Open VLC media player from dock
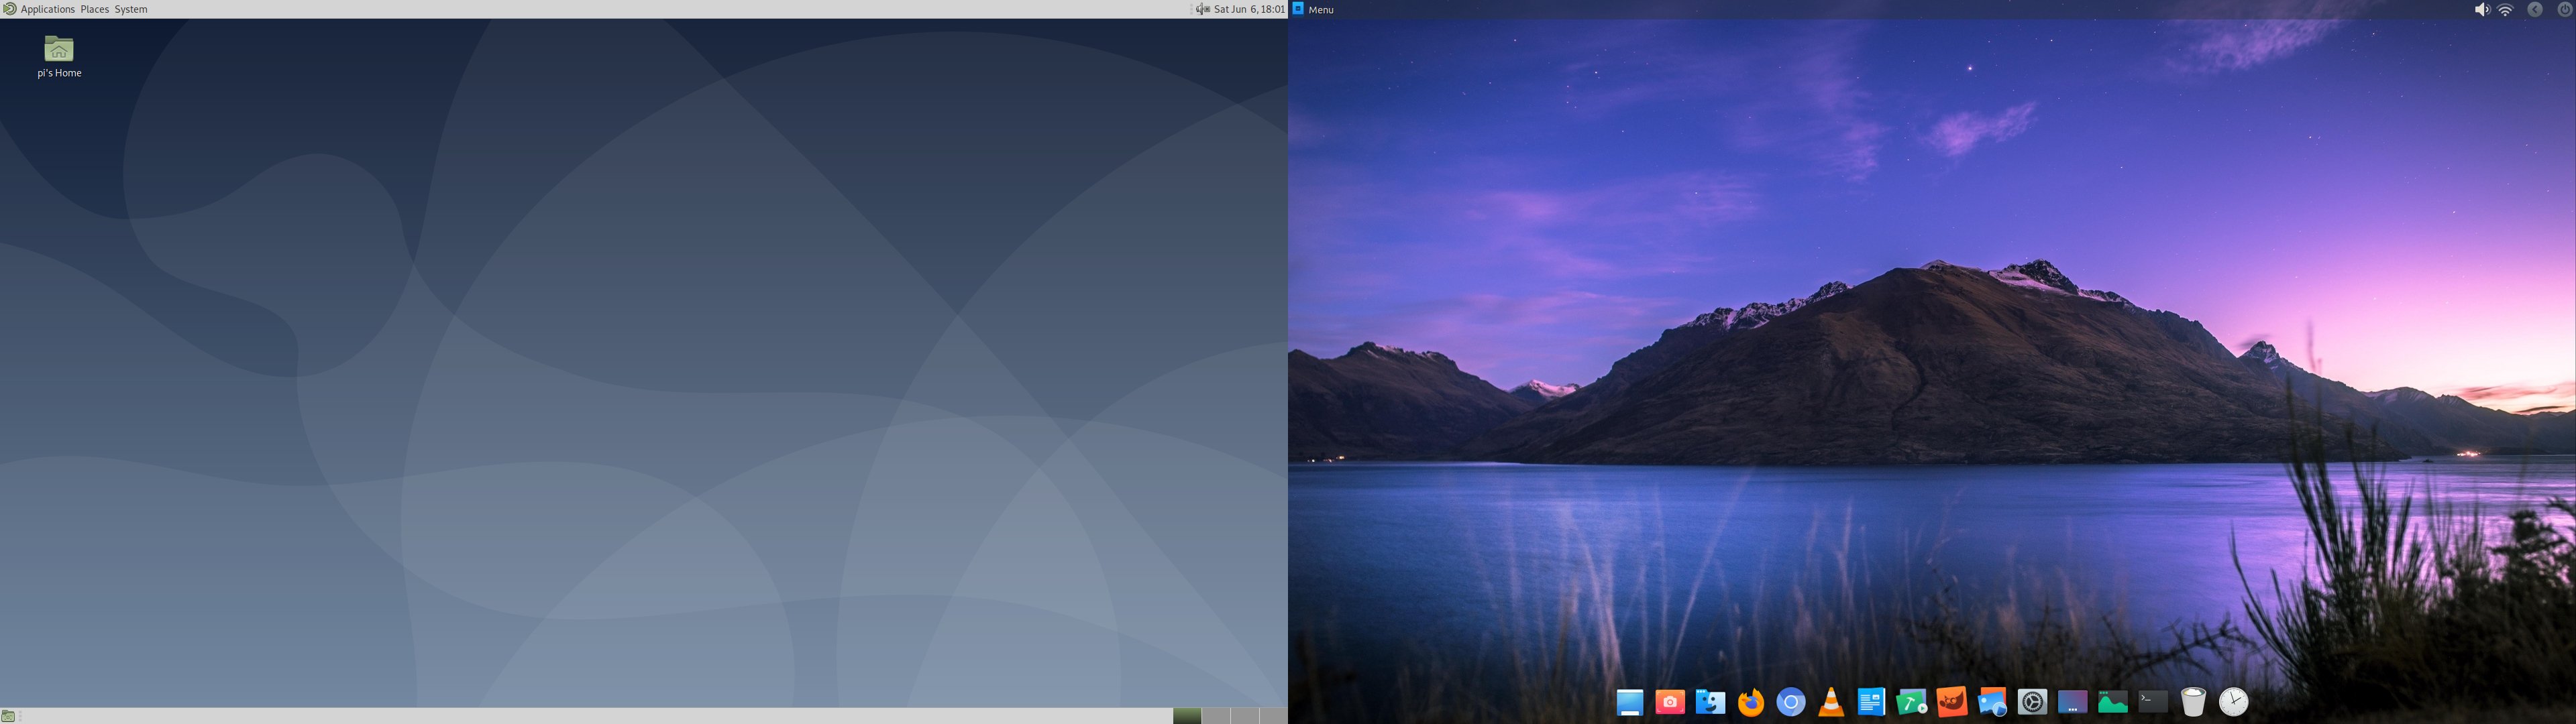The image size is (2576, 724). click(x=1830, y=703)
